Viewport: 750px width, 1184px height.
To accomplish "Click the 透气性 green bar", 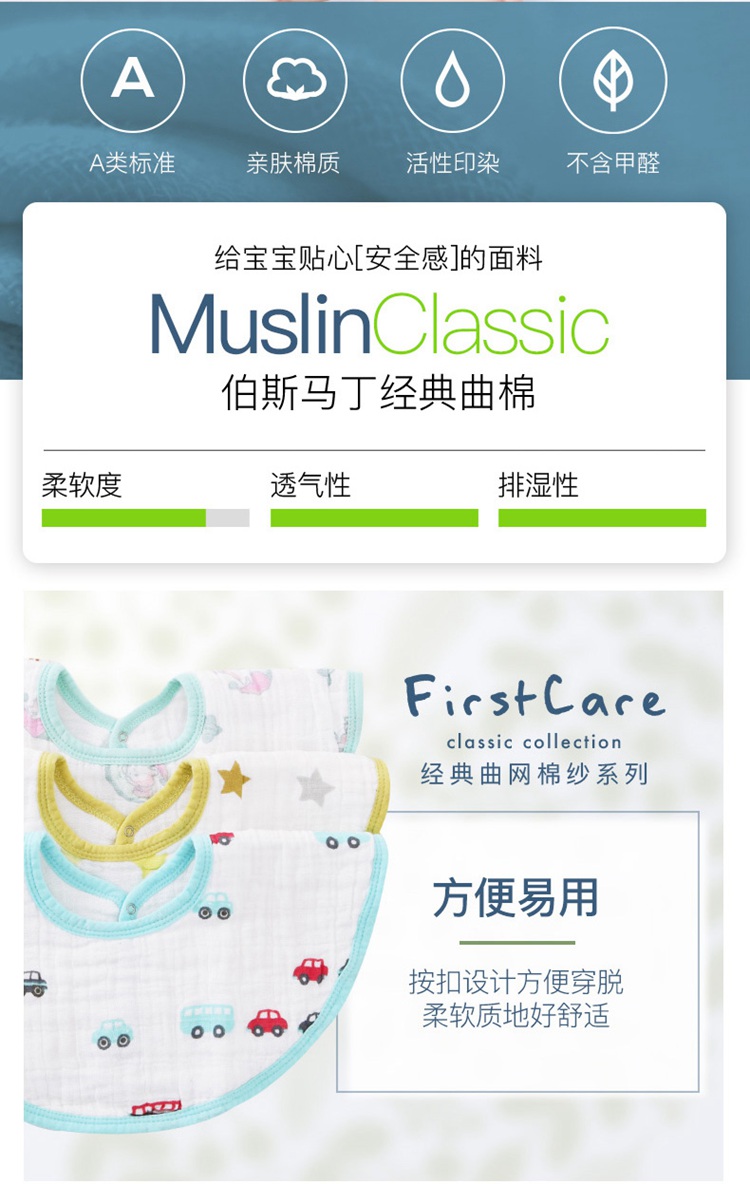I will click(375, 518).
